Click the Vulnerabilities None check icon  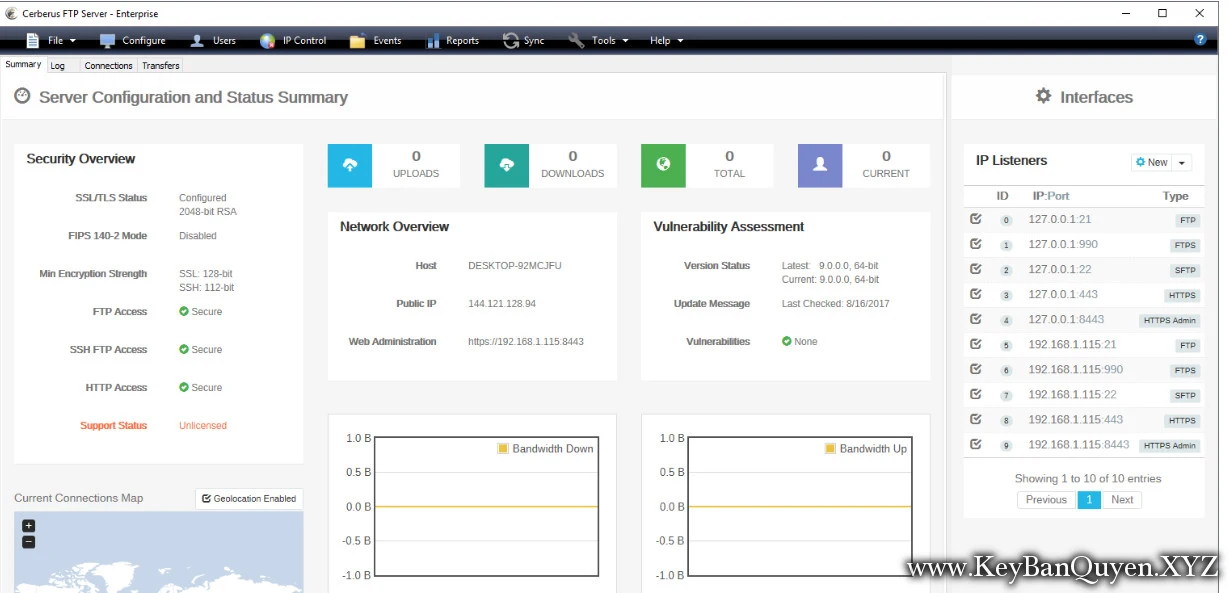coord(787,342)
